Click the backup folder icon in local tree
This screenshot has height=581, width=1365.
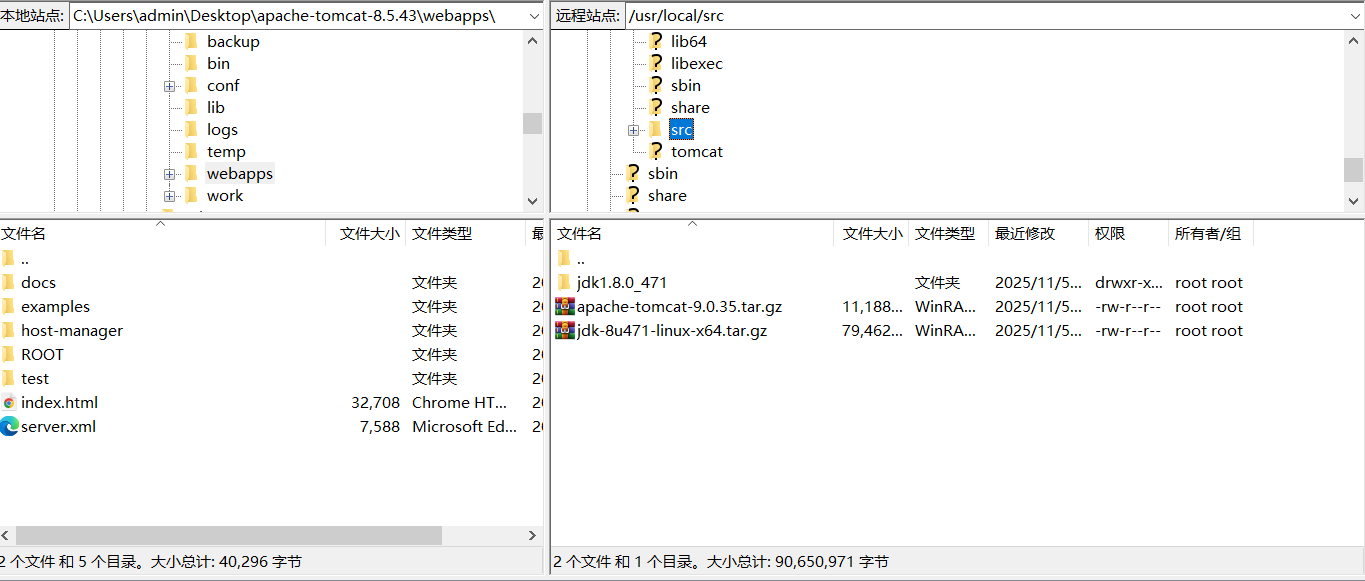tap(191, 41)
